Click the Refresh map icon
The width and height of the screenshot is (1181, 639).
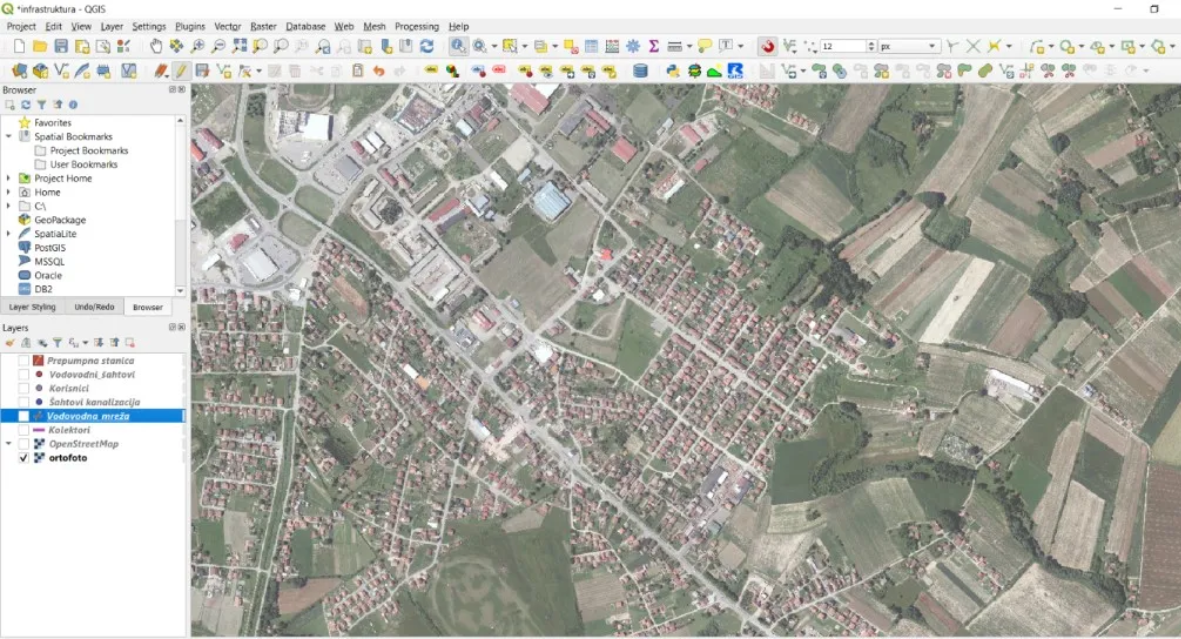click(427, 46)
